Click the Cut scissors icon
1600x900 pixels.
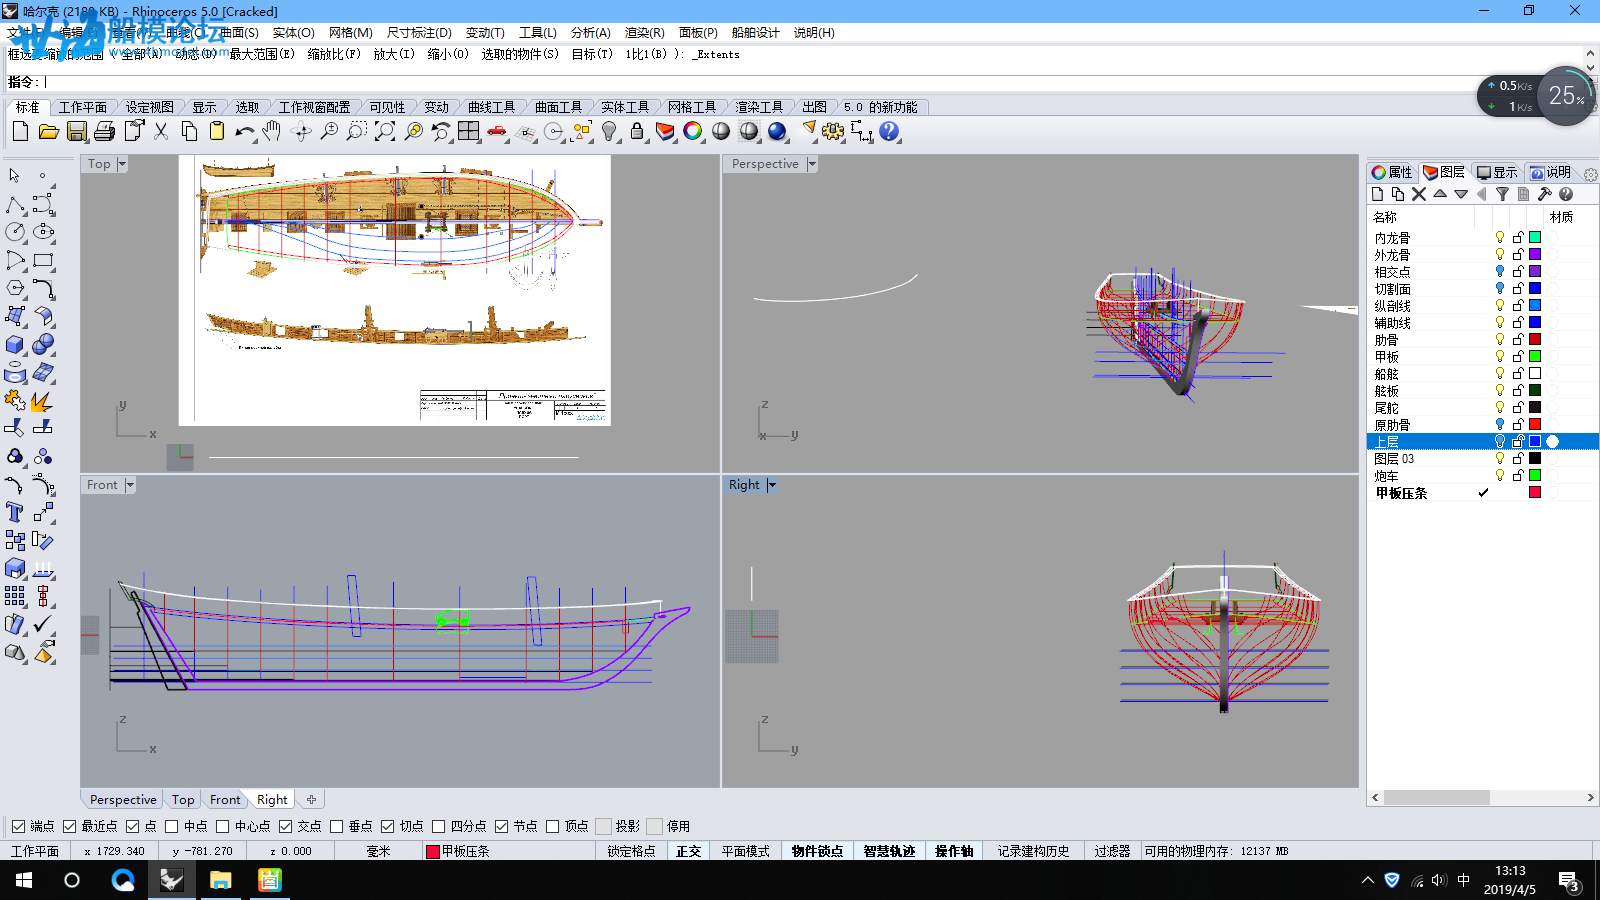tap(161, 131)
